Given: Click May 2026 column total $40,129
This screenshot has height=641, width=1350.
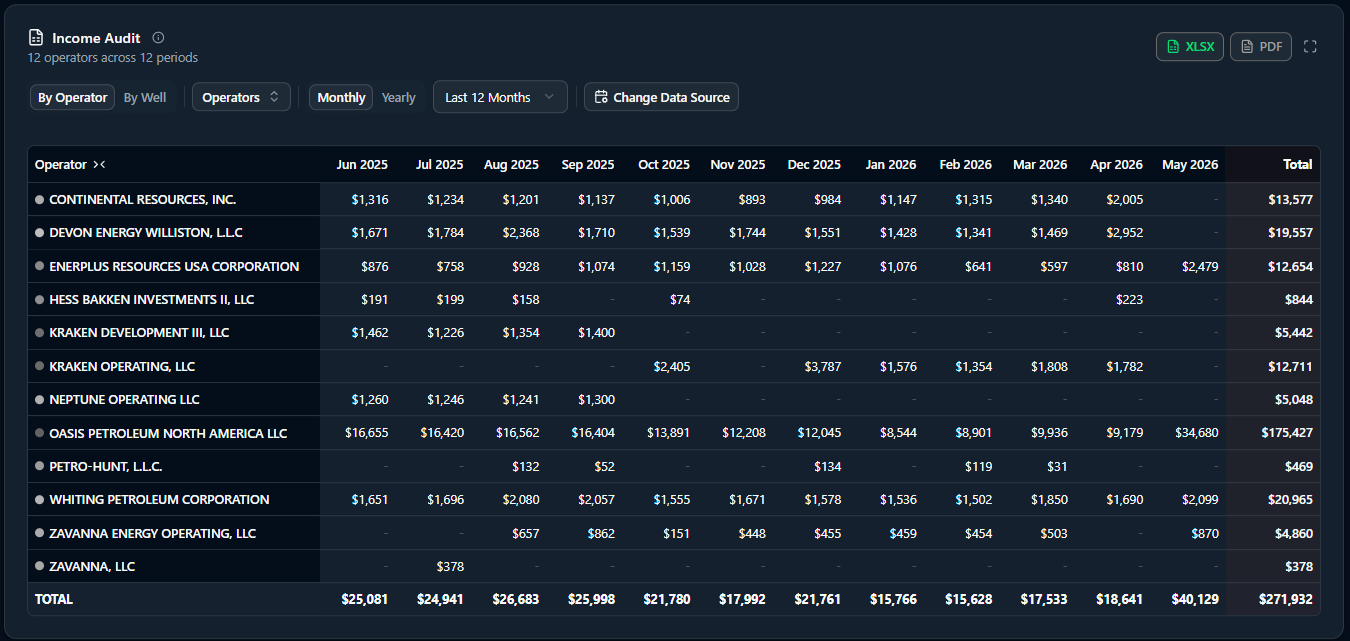Looking at the screenshot, I should coord(1195,599).
